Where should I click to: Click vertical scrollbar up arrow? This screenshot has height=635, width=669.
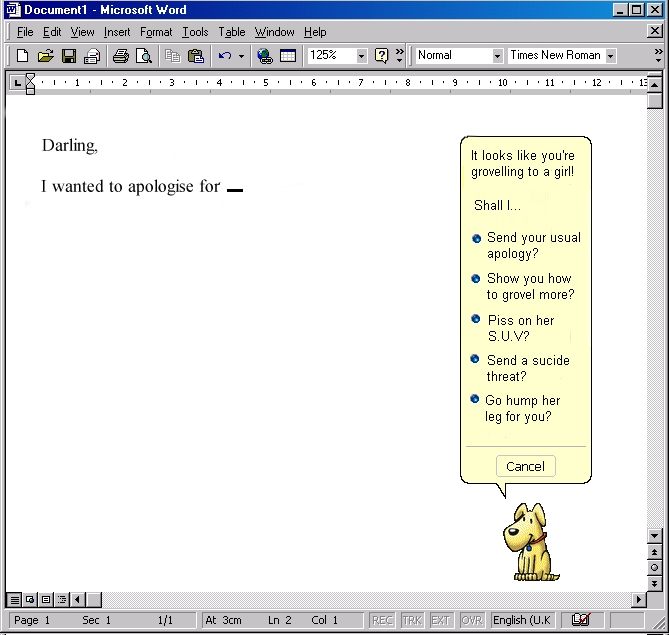click(x=654, y=84)
